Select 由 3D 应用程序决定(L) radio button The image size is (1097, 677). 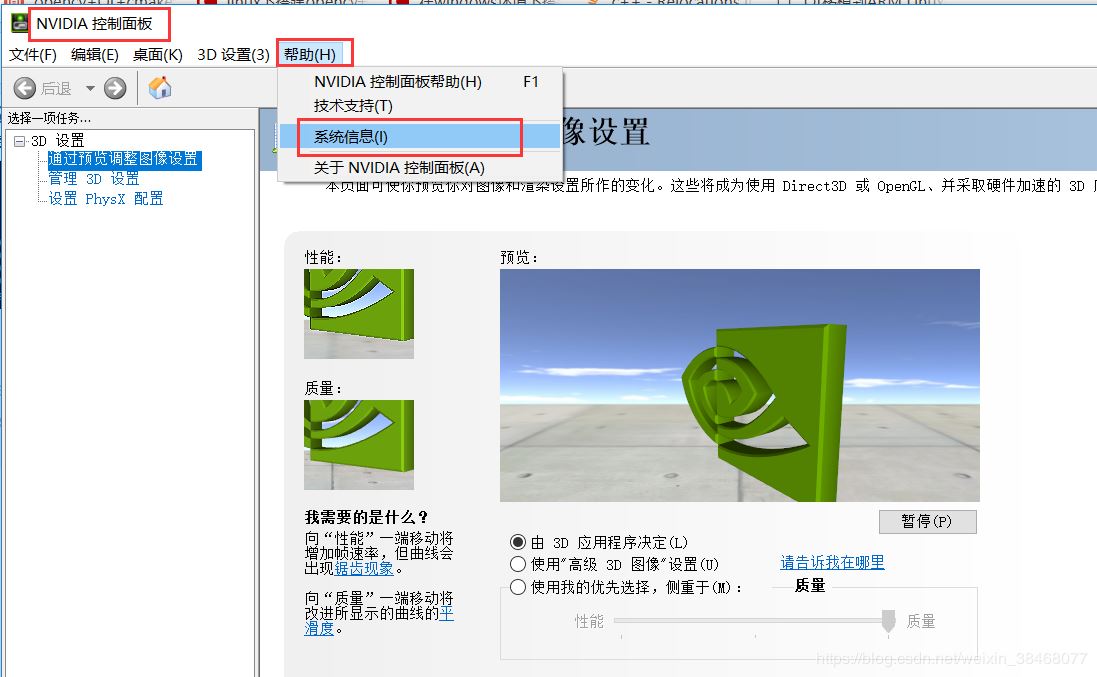(518, 542)
